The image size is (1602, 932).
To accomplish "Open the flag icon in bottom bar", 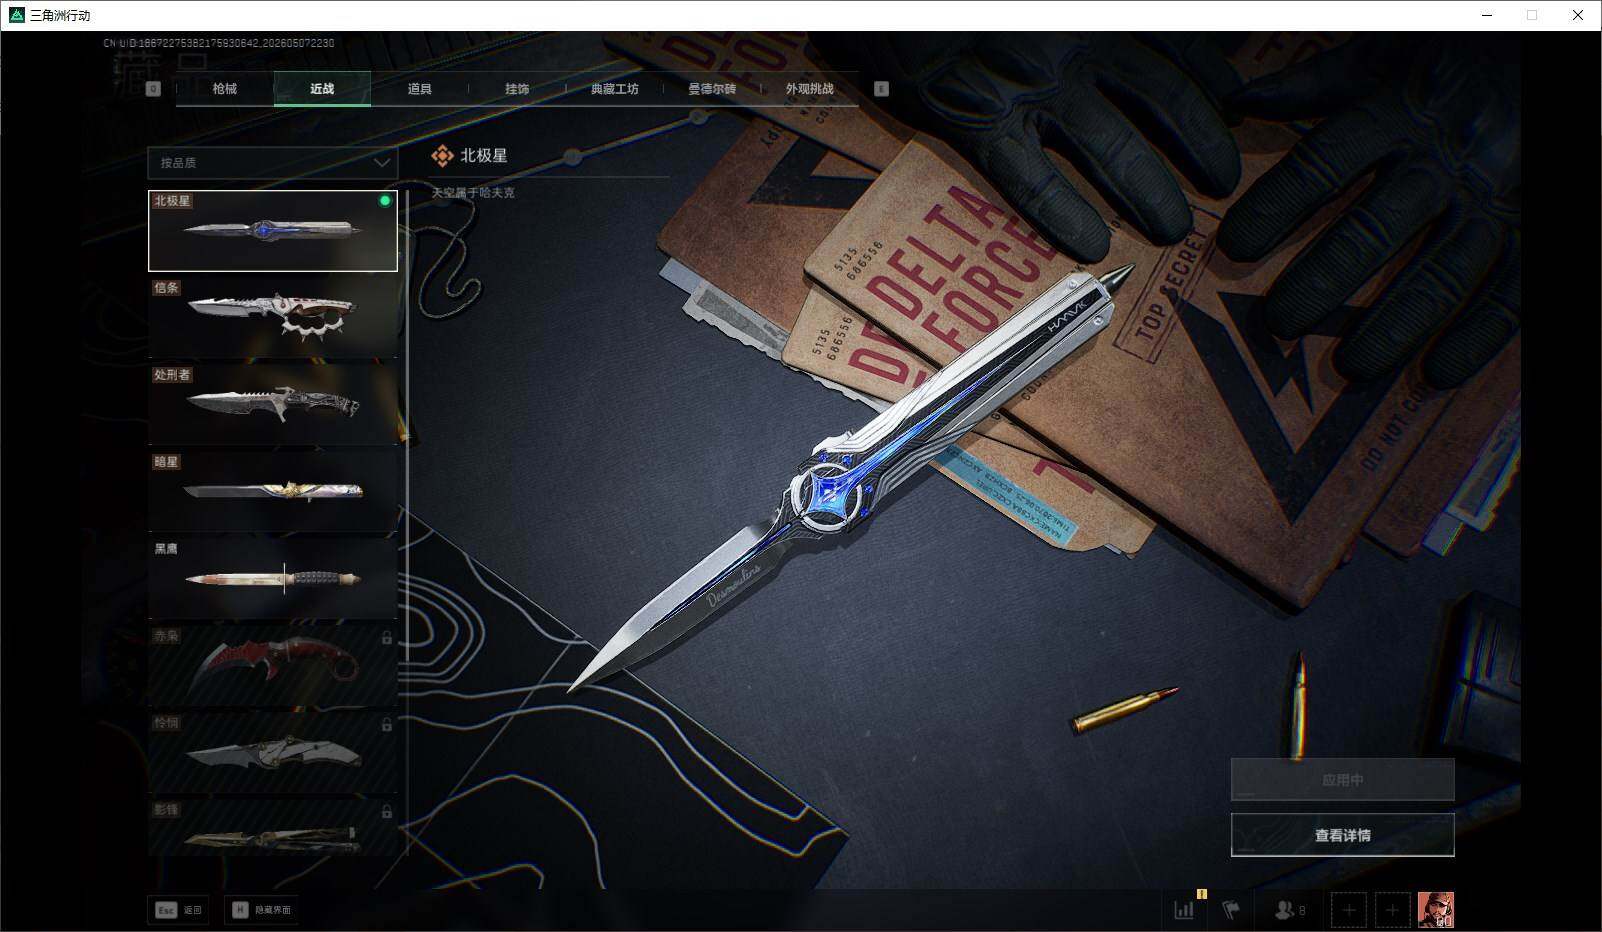I will [x=1231, y=910].
